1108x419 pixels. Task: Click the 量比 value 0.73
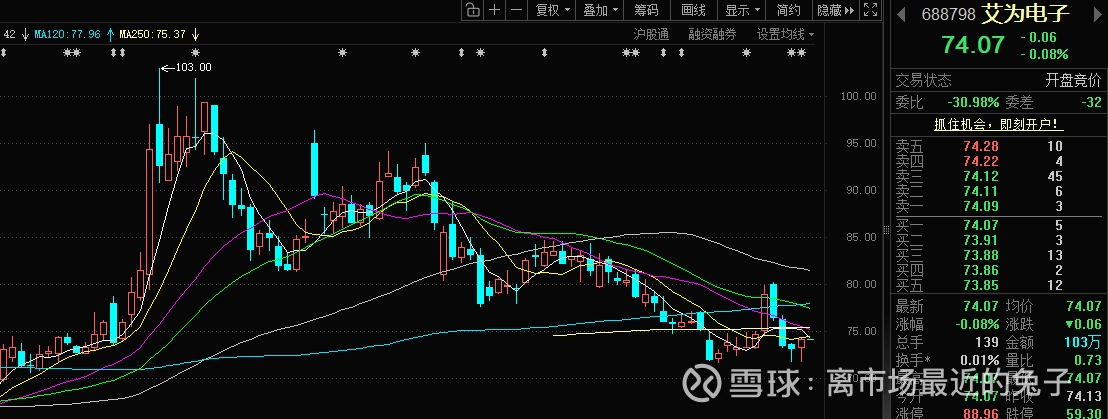click(x=1088, y=360)
